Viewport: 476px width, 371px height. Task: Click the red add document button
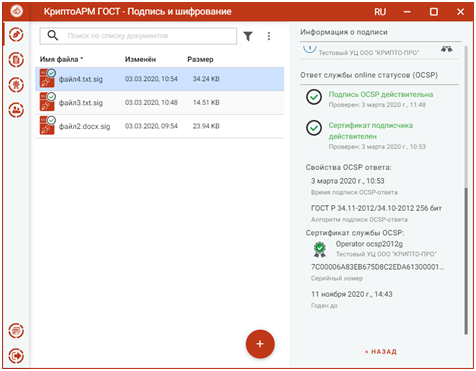click(x=260, y=344)
